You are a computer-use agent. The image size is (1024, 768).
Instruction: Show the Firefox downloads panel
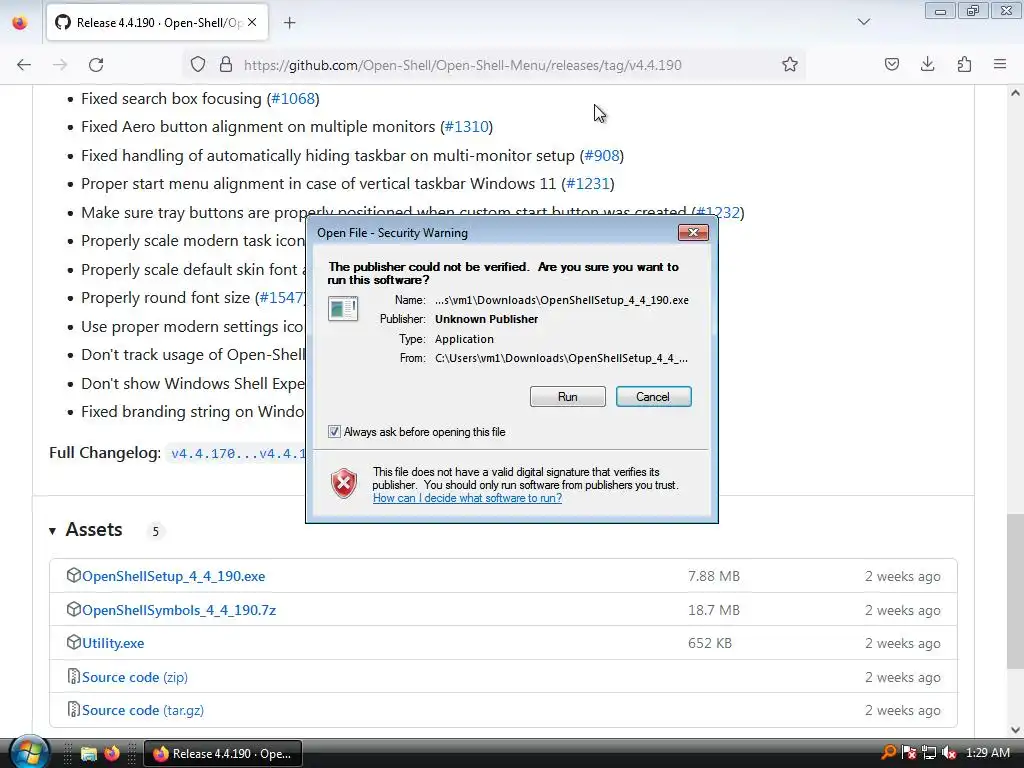[x=927, y=65]
